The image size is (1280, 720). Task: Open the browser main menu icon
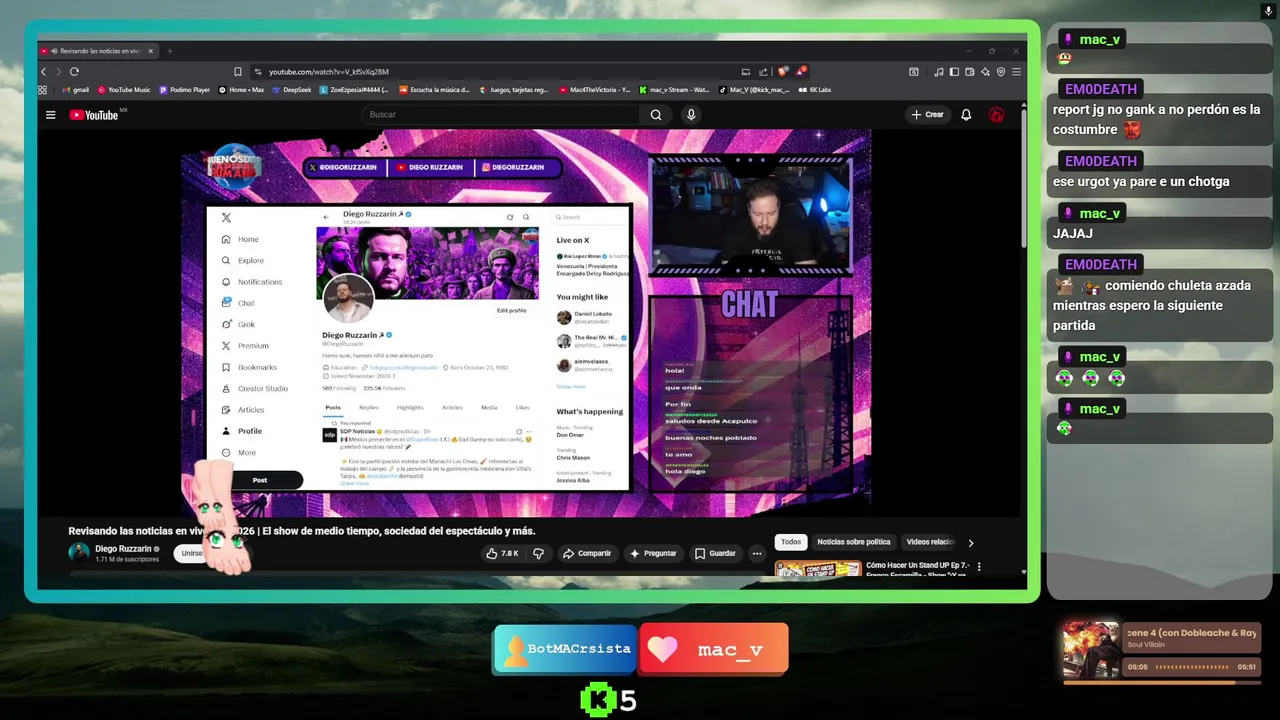click(1016, 72)
